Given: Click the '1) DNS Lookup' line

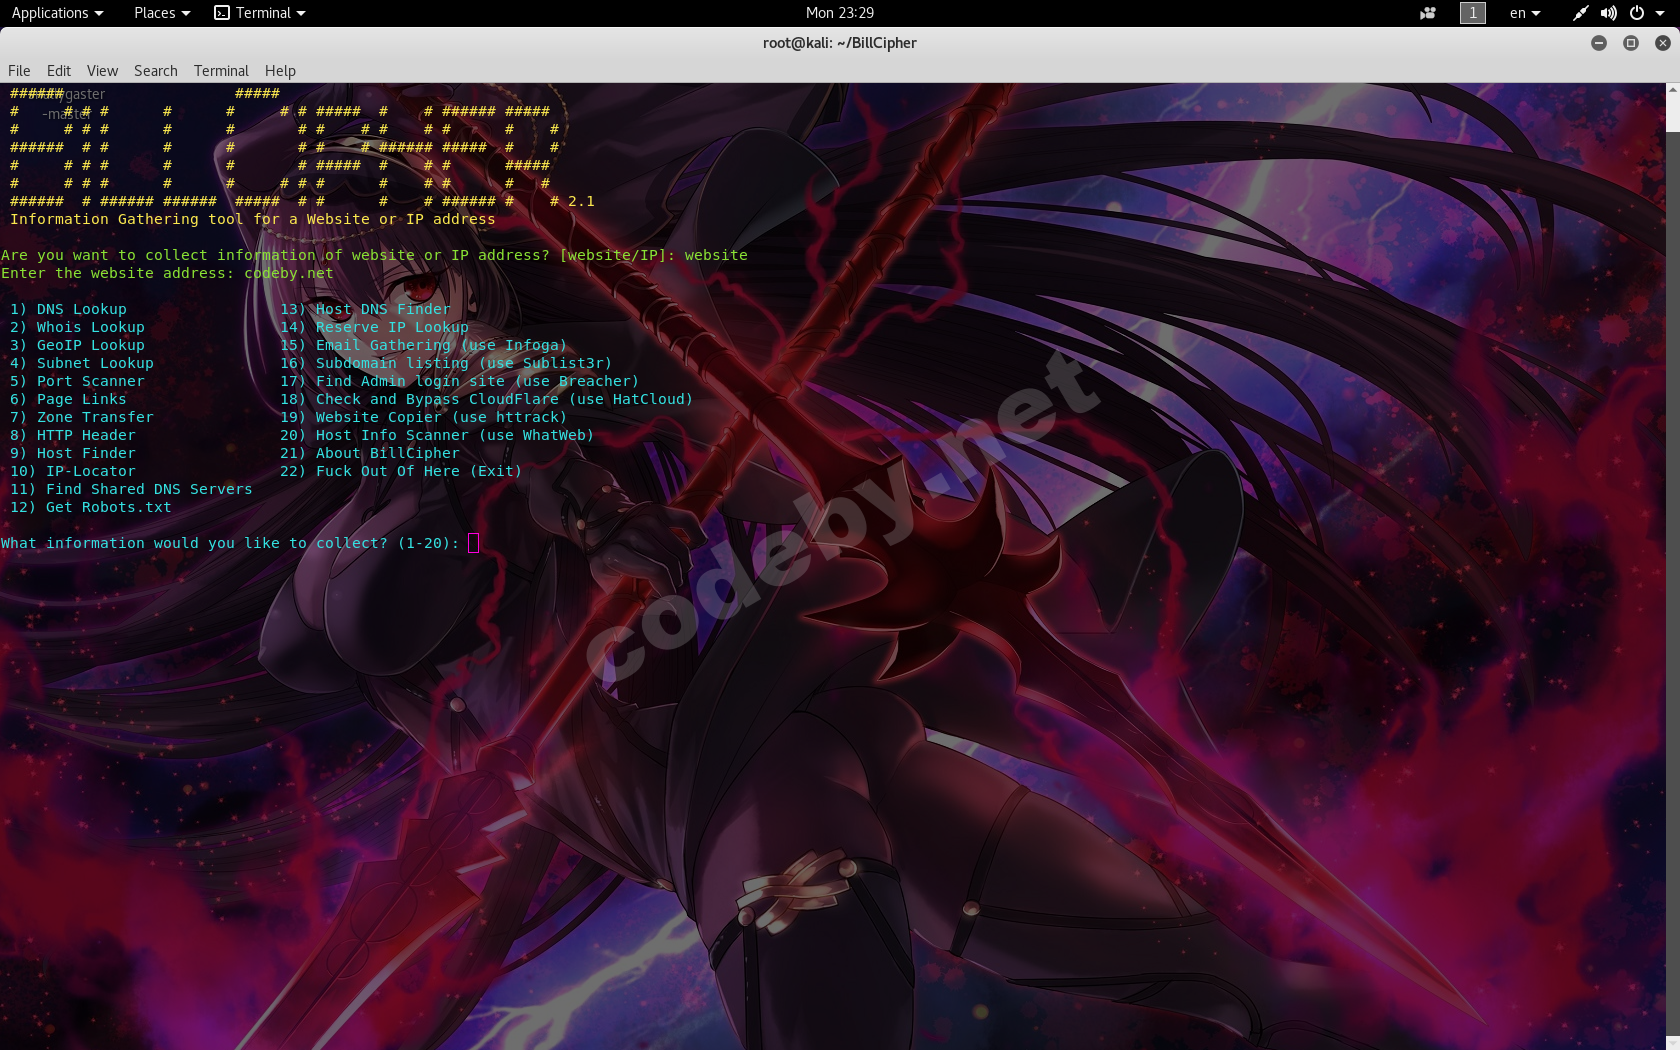Looking at the screenshot, I should pyautogui.click(x=68, y=309).
